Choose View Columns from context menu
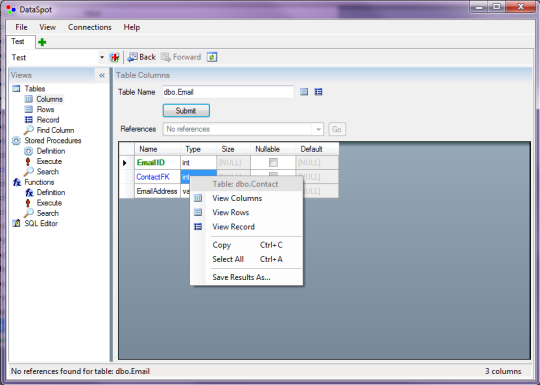 247,198
